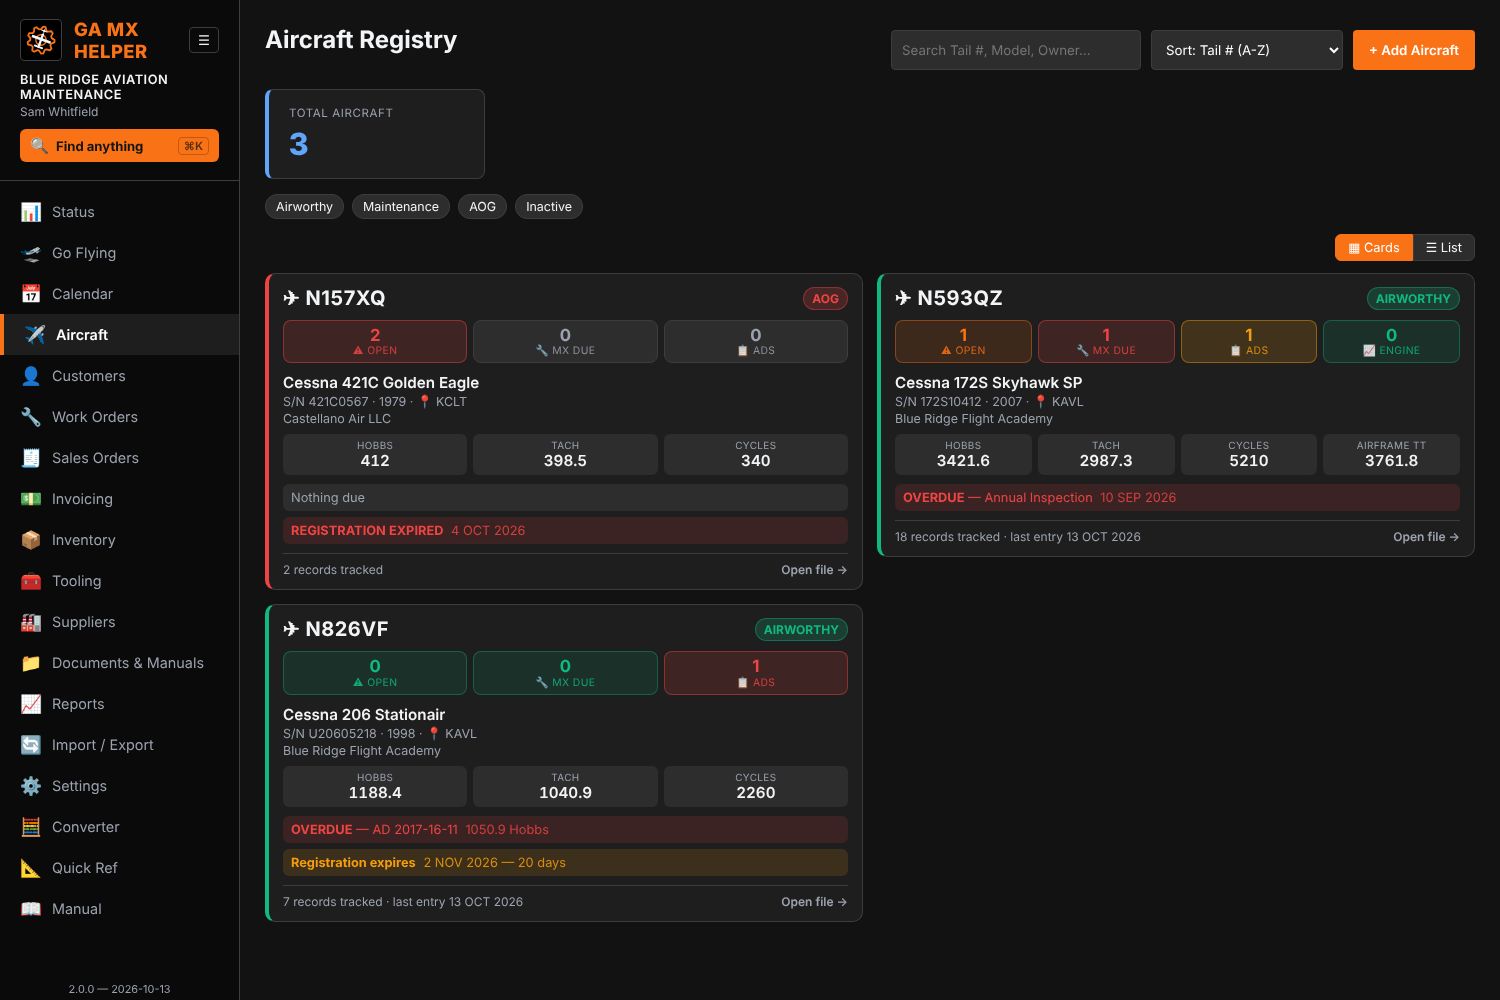The height and width of the screenshot is (1000, 1500).
Task: Click the OVERDUE Annual Inspection alert
Action: pyautogui.click(x=1177, y=498)
